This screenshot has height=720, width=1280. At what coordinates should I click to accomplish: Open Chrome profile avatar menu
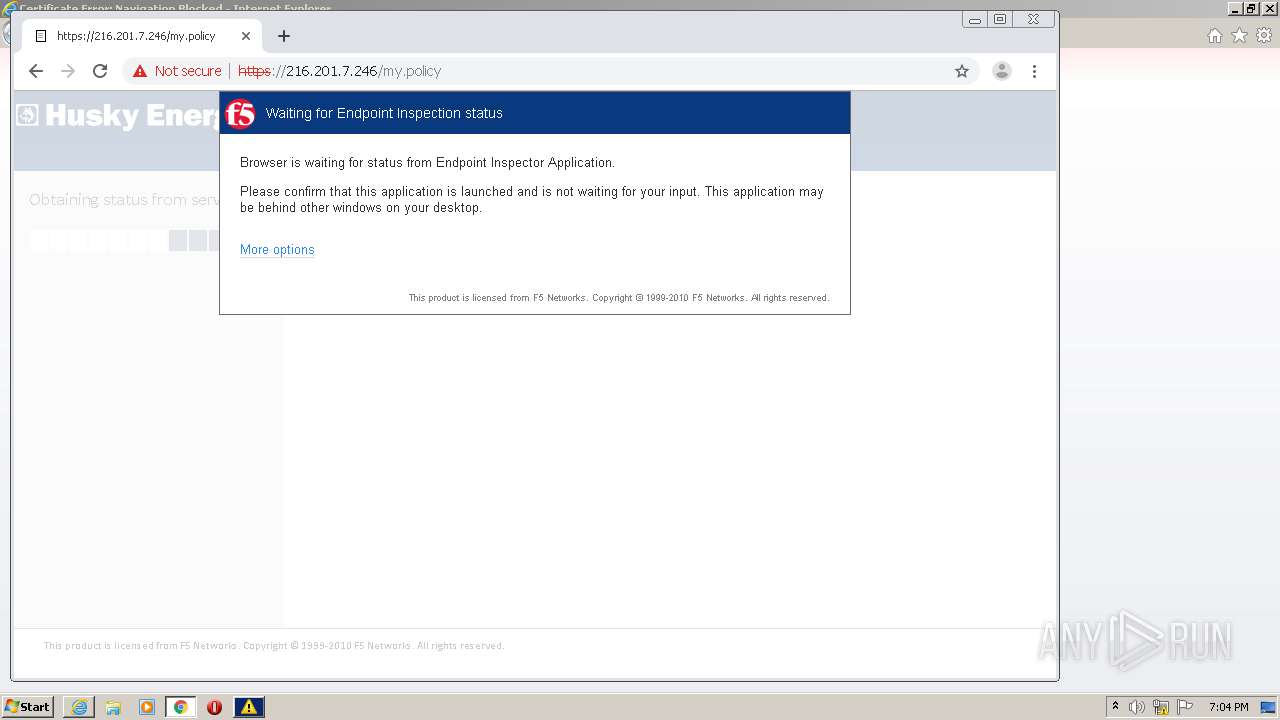[x=1002, y=71]
